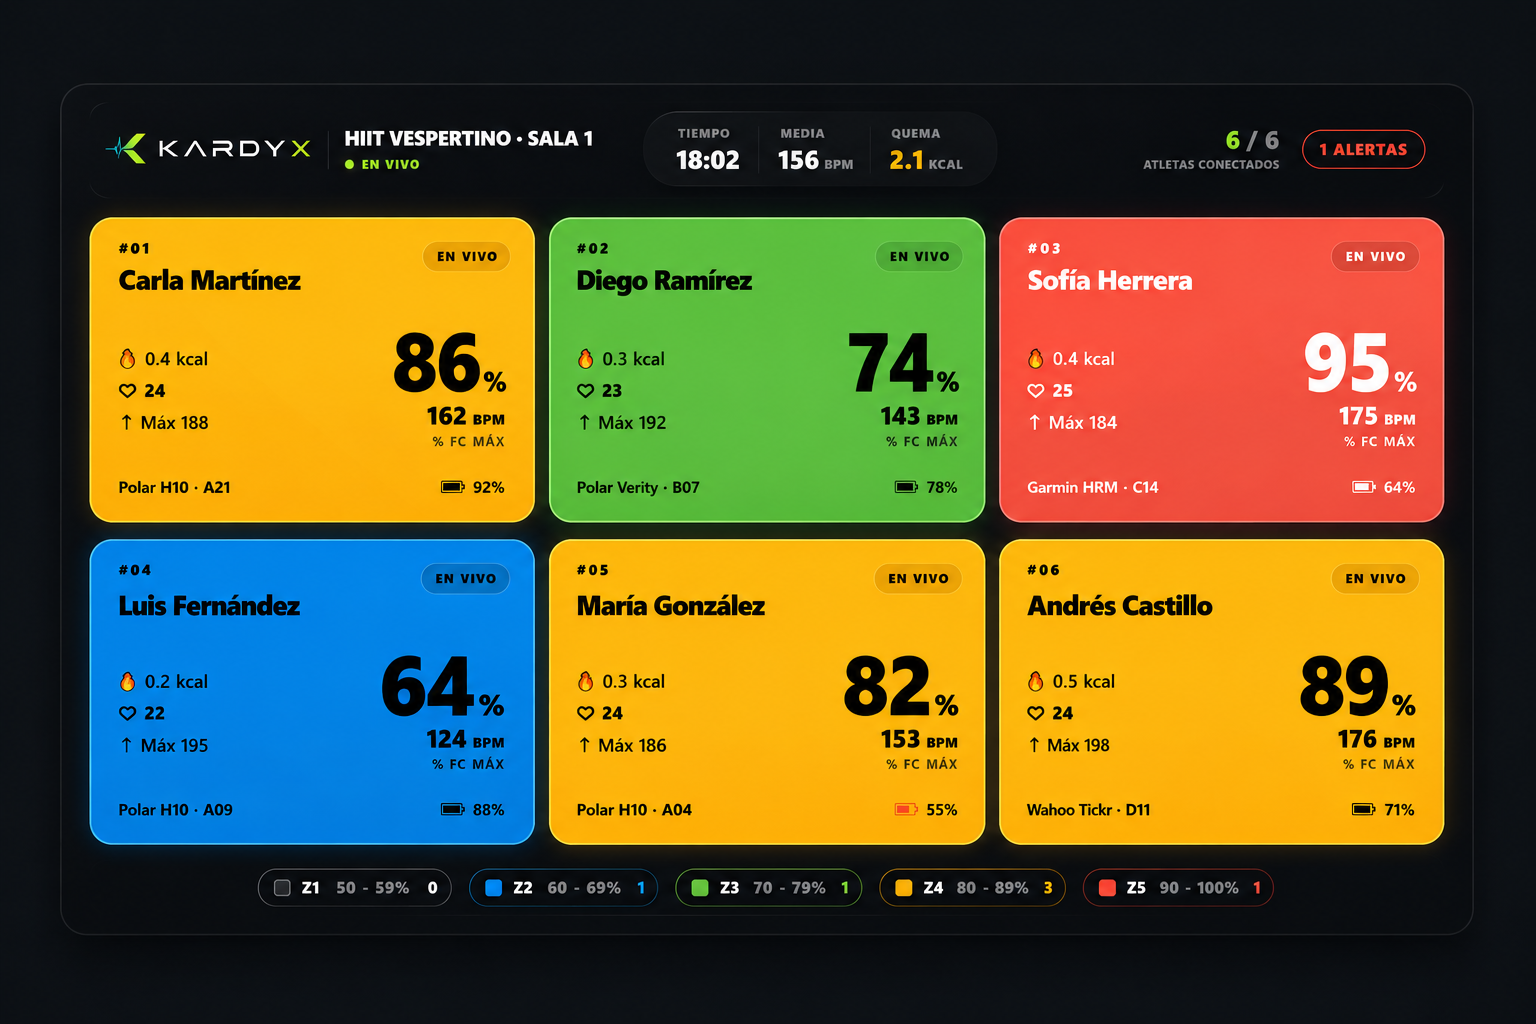Viewport: 1536px width, 1024px height.
Task: Click the heart icon on Sofía Herrera's card
Action: 1035,391
